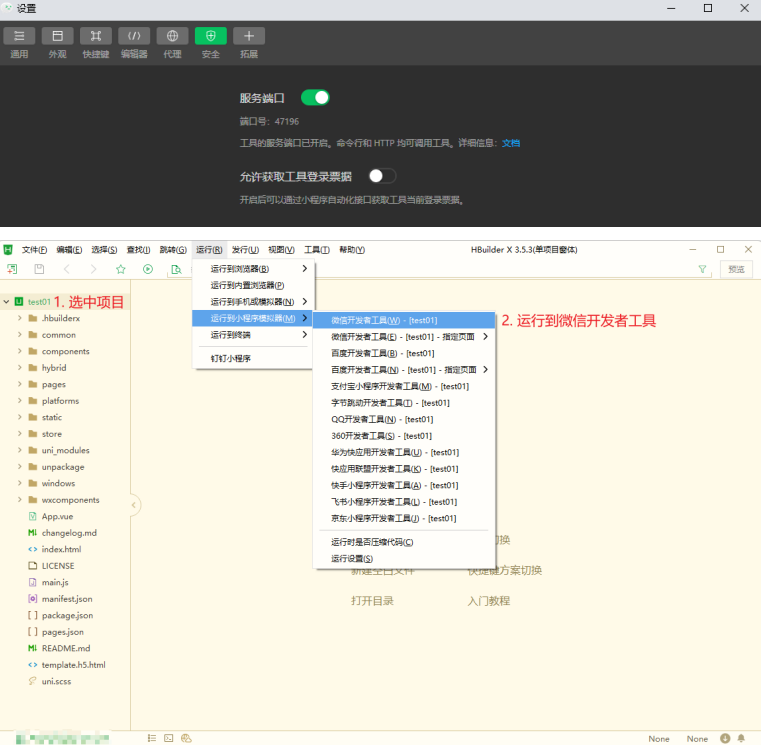Click the filter funnel icon near preview
Image resolution: width=761 pixels, height=745 pixels.
pyautogui.click(x=702, y=269)
